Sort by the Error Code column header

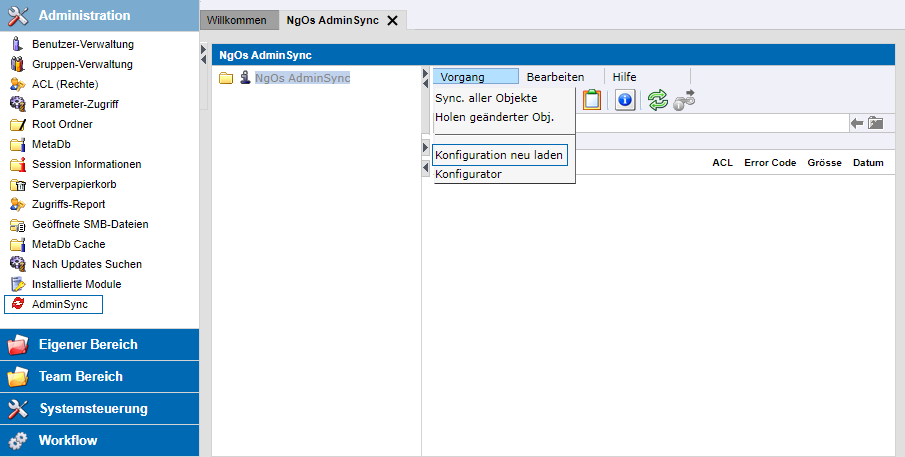[x=771, y=163]
